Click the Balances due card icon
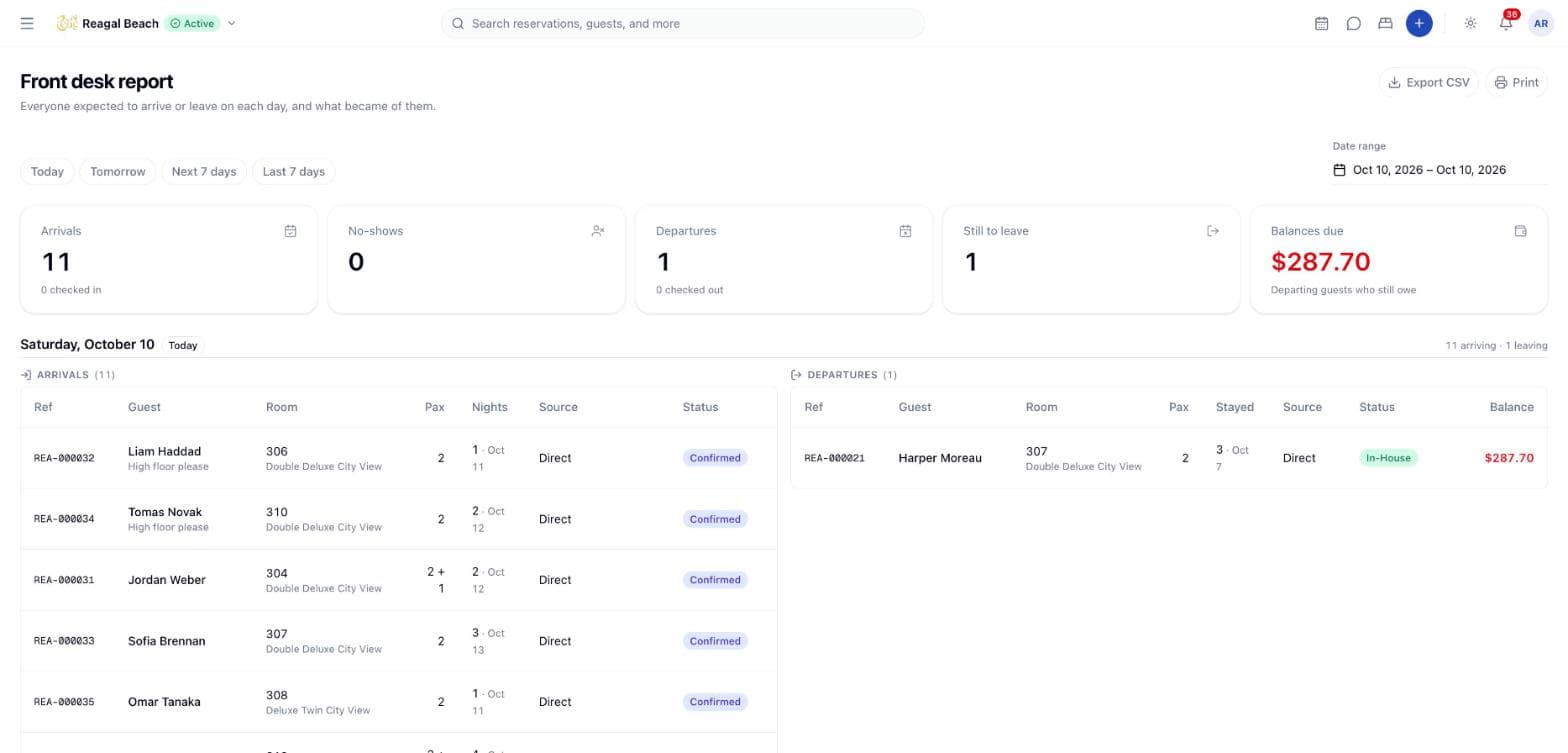This screenshot has height=753, width=1568. (1520, 231)
